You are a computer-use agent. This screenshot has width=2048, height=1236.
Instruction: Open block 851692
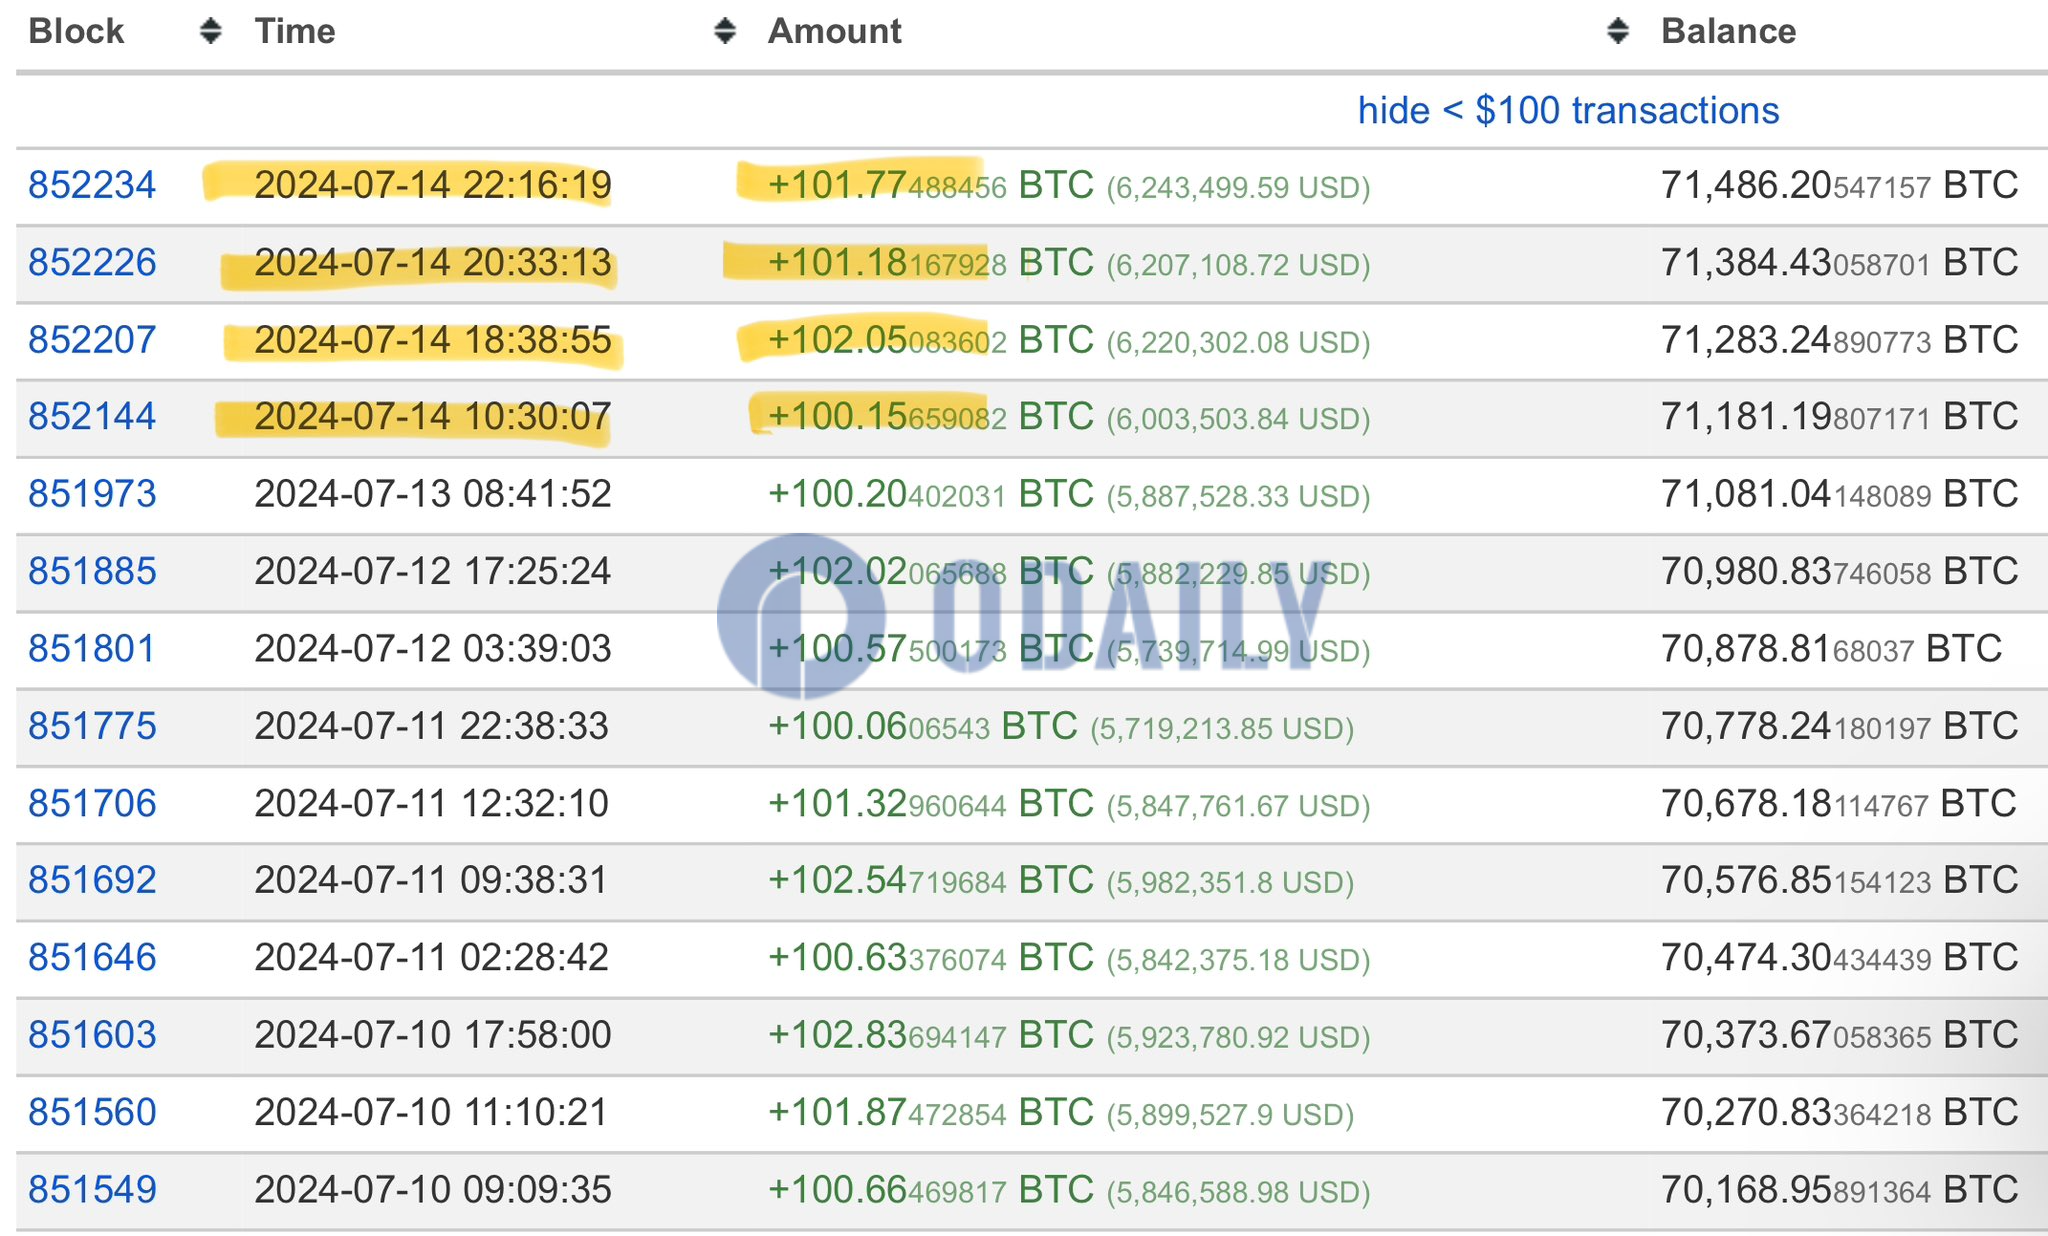click(92, 880)
